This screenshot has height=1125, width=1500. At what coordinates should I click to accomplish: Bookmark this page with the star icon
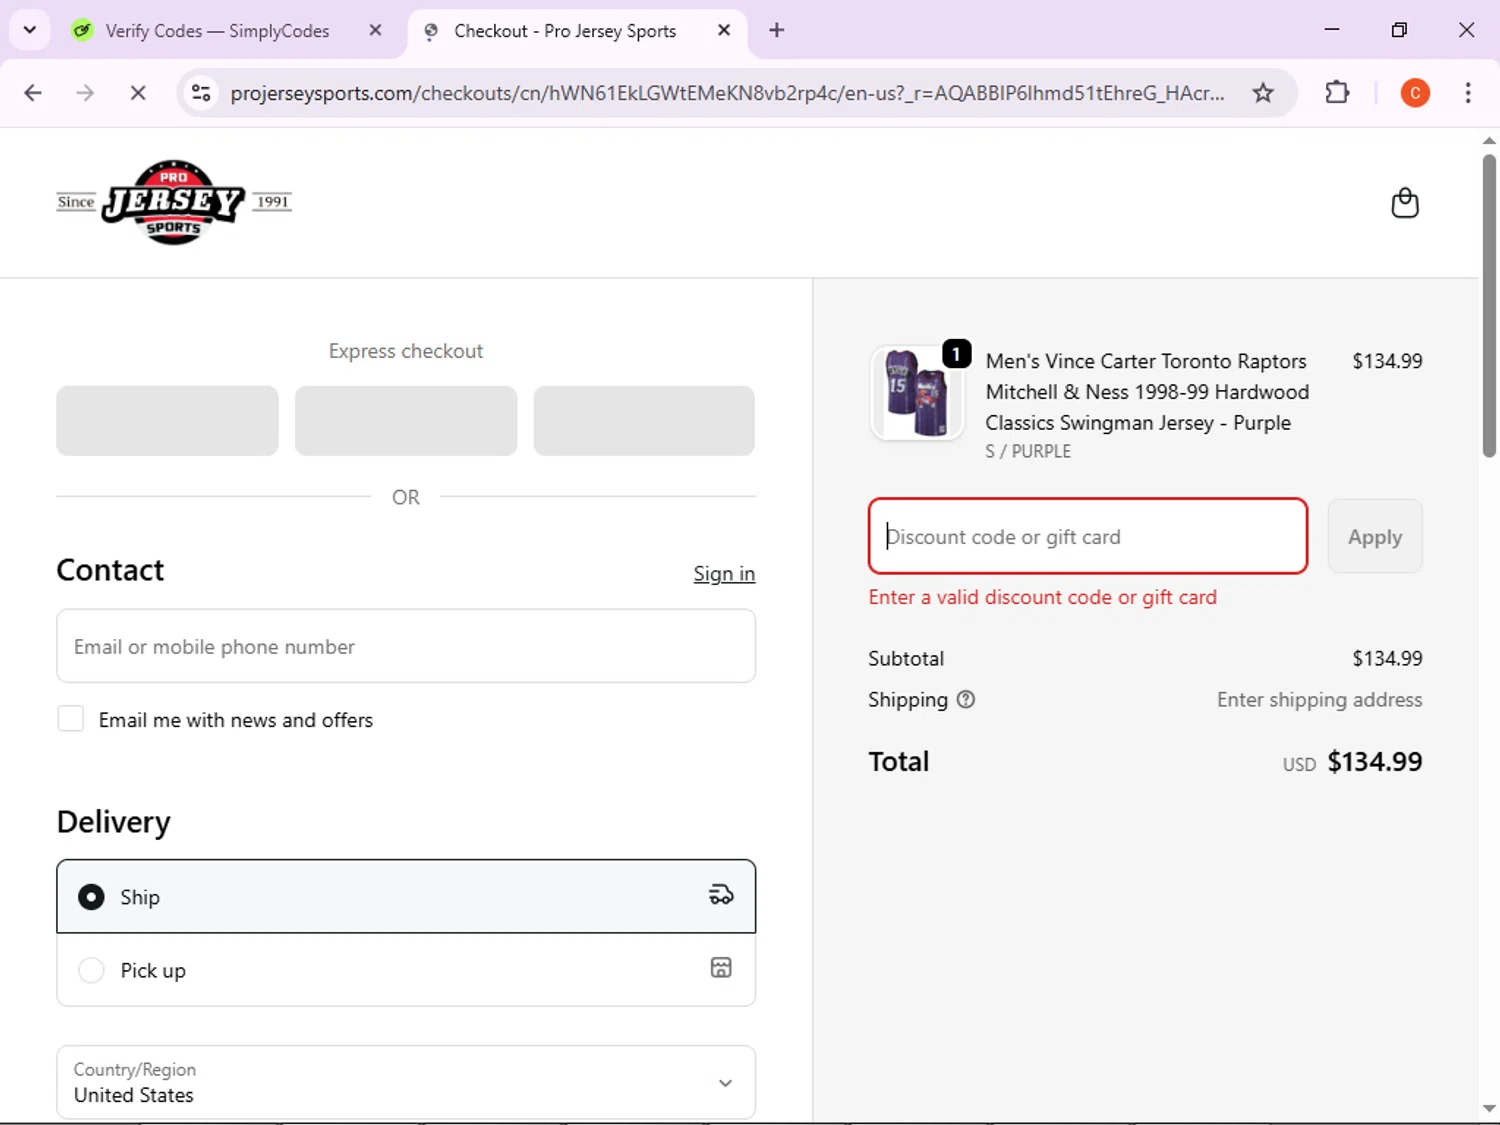[1263, 93]
